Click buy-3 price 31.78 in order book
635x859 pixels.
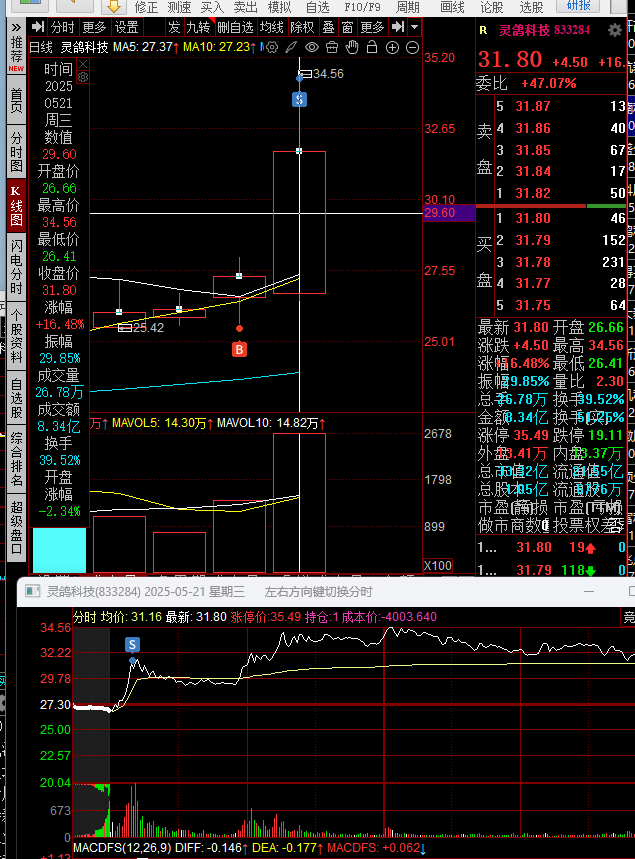(533, 262)
